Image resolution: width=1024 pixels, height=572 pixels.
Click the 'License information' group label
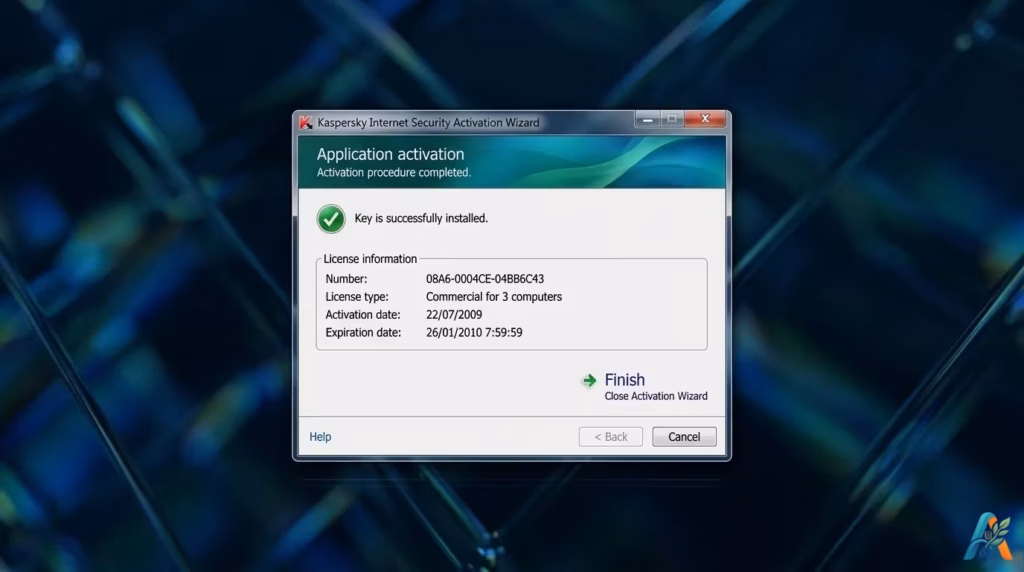pos(370,259)
